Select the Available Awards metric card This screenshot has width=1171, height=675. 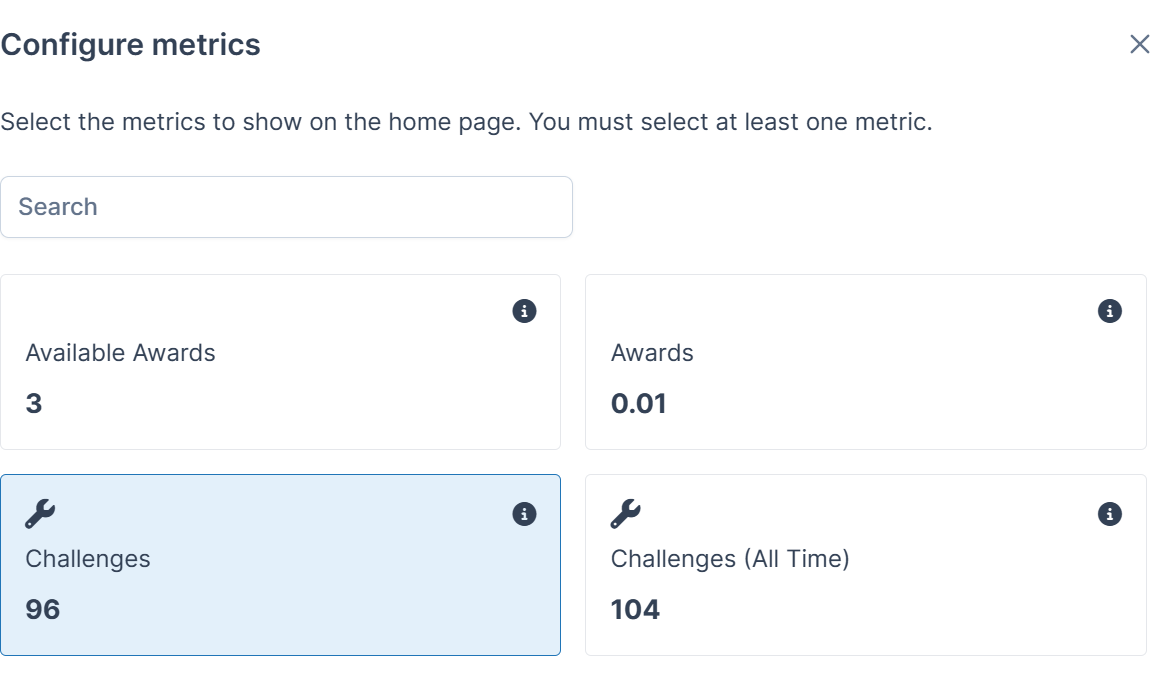[x=280, y=362]
